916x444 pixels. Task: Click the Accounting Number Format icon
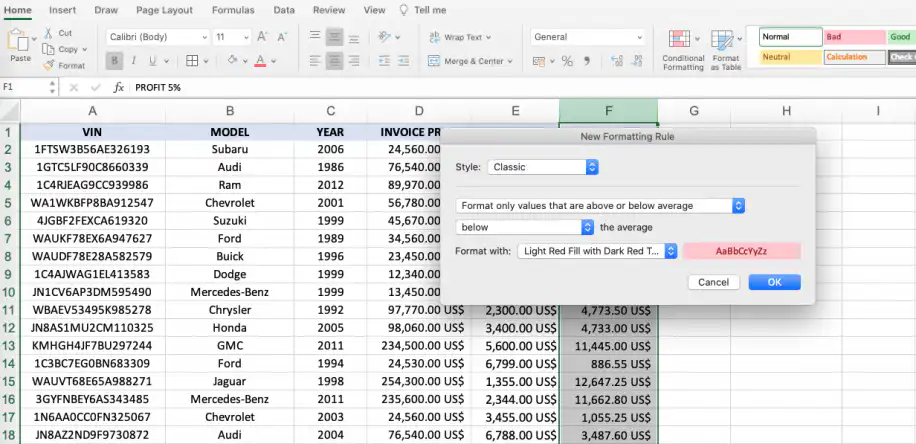click(x=538, y=61)
